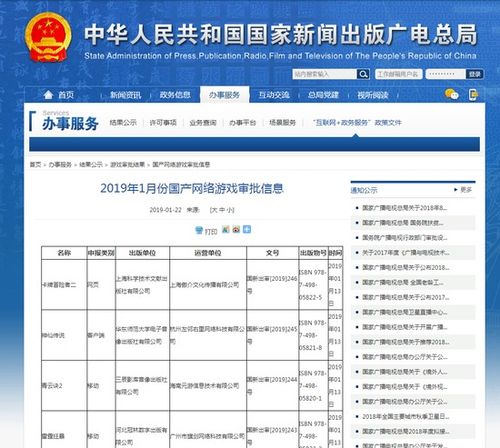This screenshot has width=500, height=448.
Task: Click 更多 in the notice panel
Action: pos(466,190)
